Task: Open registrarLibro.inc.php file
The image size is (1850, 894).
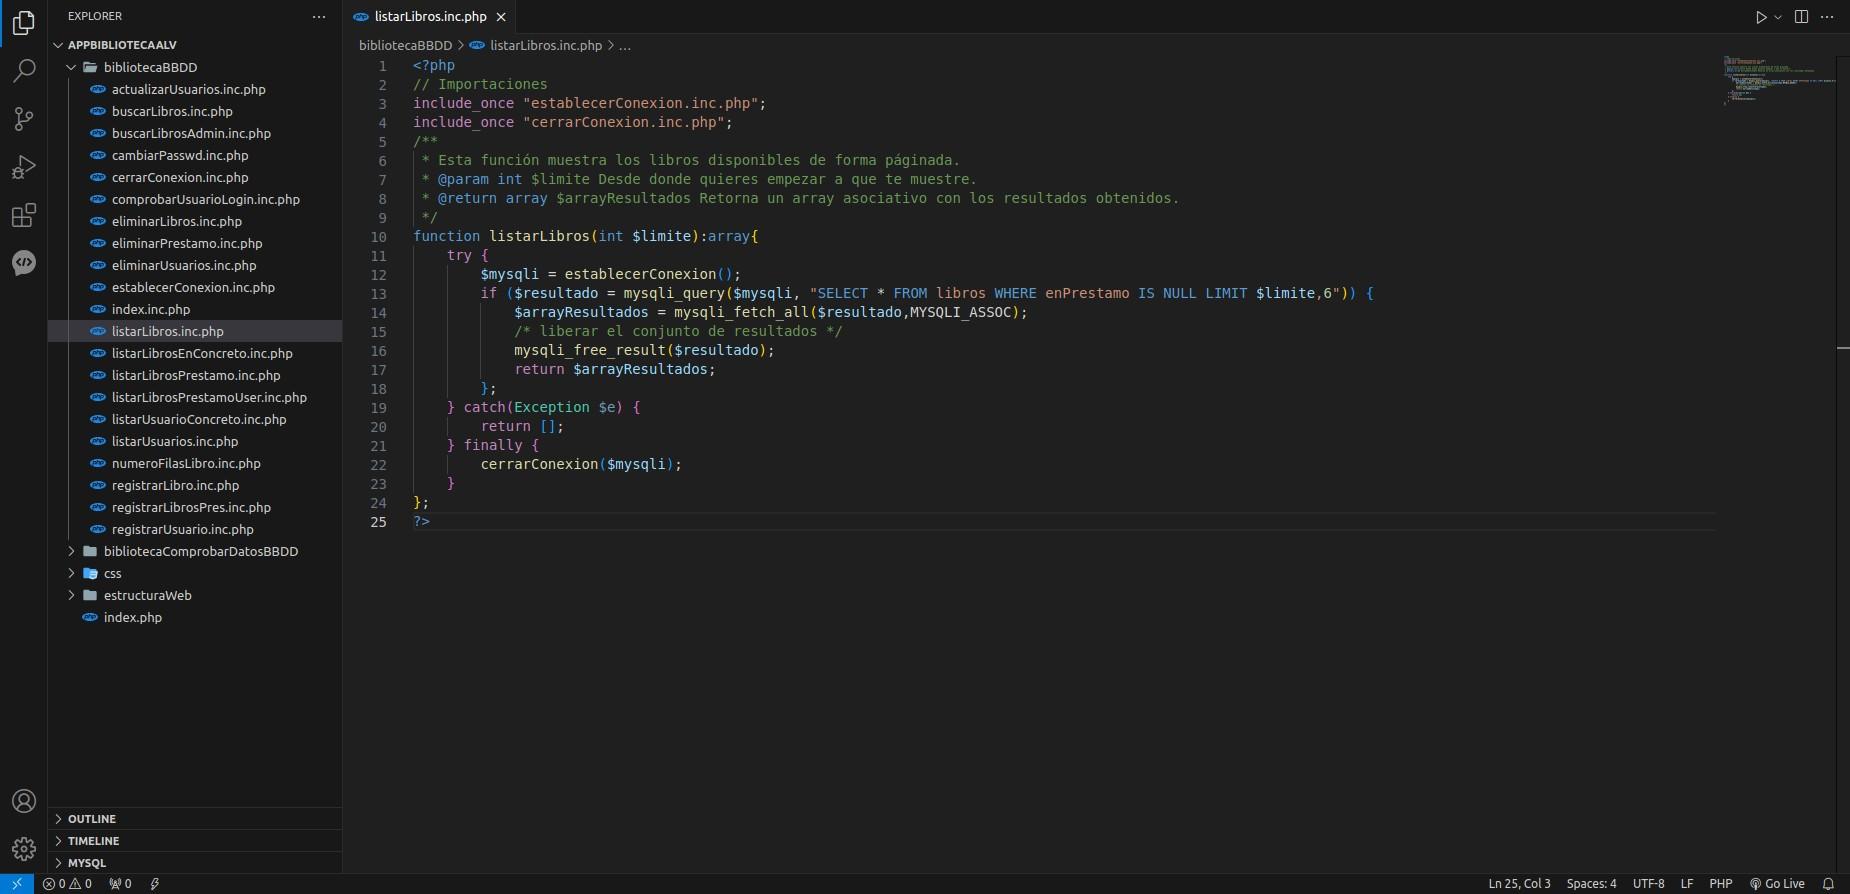Action: (x=195, y=485)
